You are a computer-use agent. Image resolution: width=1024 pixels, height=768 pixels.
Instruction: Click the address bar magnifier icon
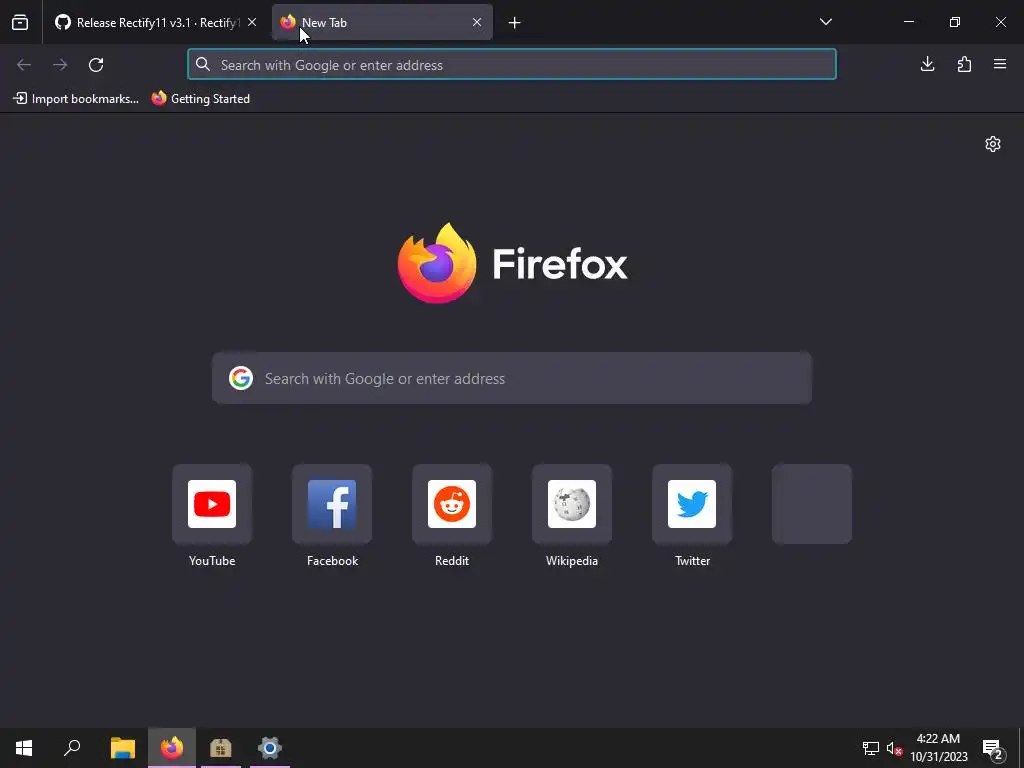click(203, 64)
